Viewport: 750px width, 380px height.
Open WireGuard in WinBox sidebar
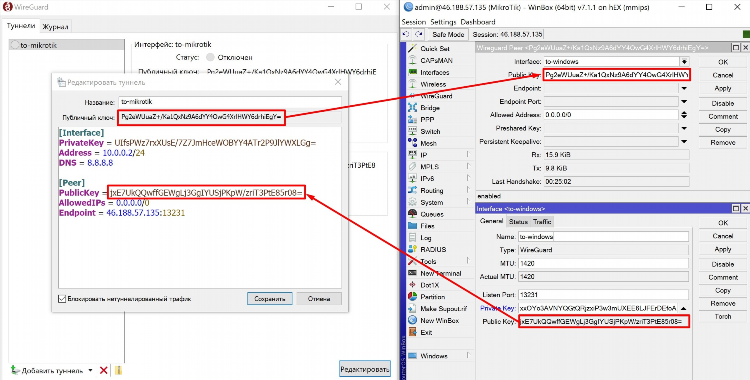[436, 96]
